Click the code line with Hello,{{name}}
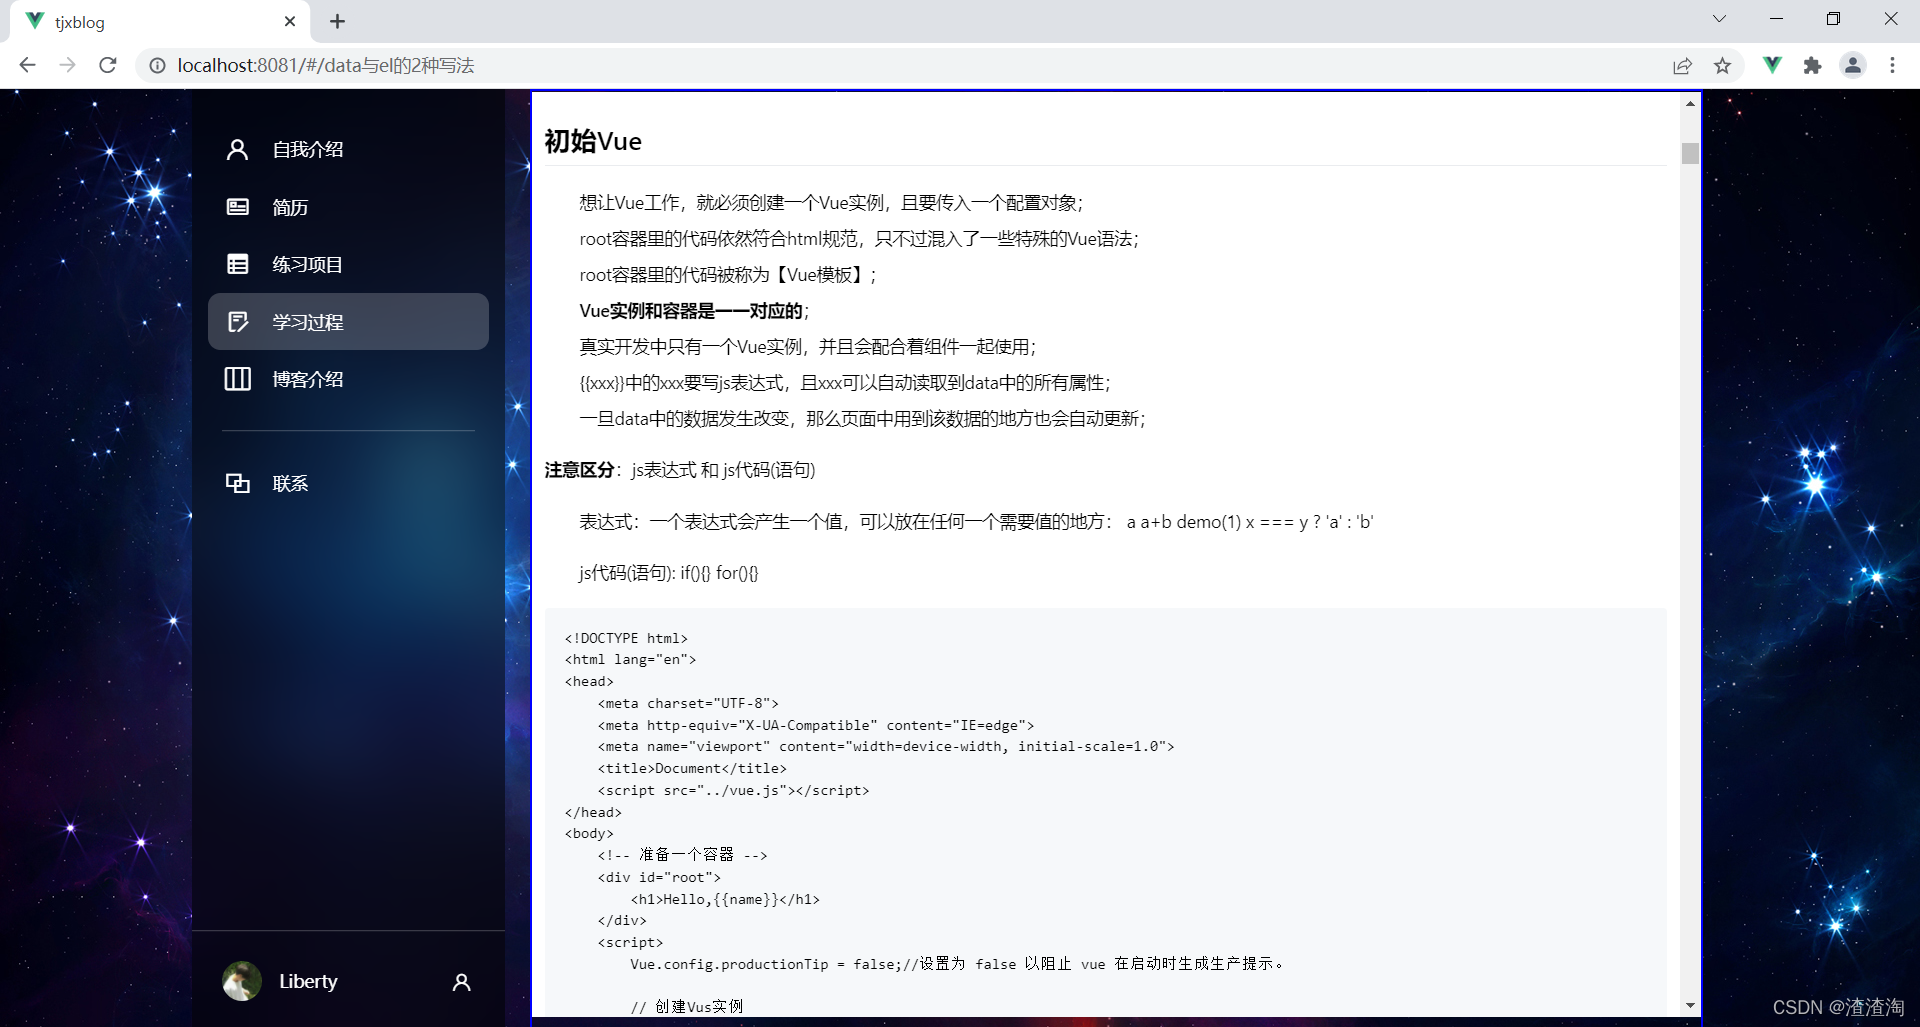1920x1027 pixels. click(725, 899)
